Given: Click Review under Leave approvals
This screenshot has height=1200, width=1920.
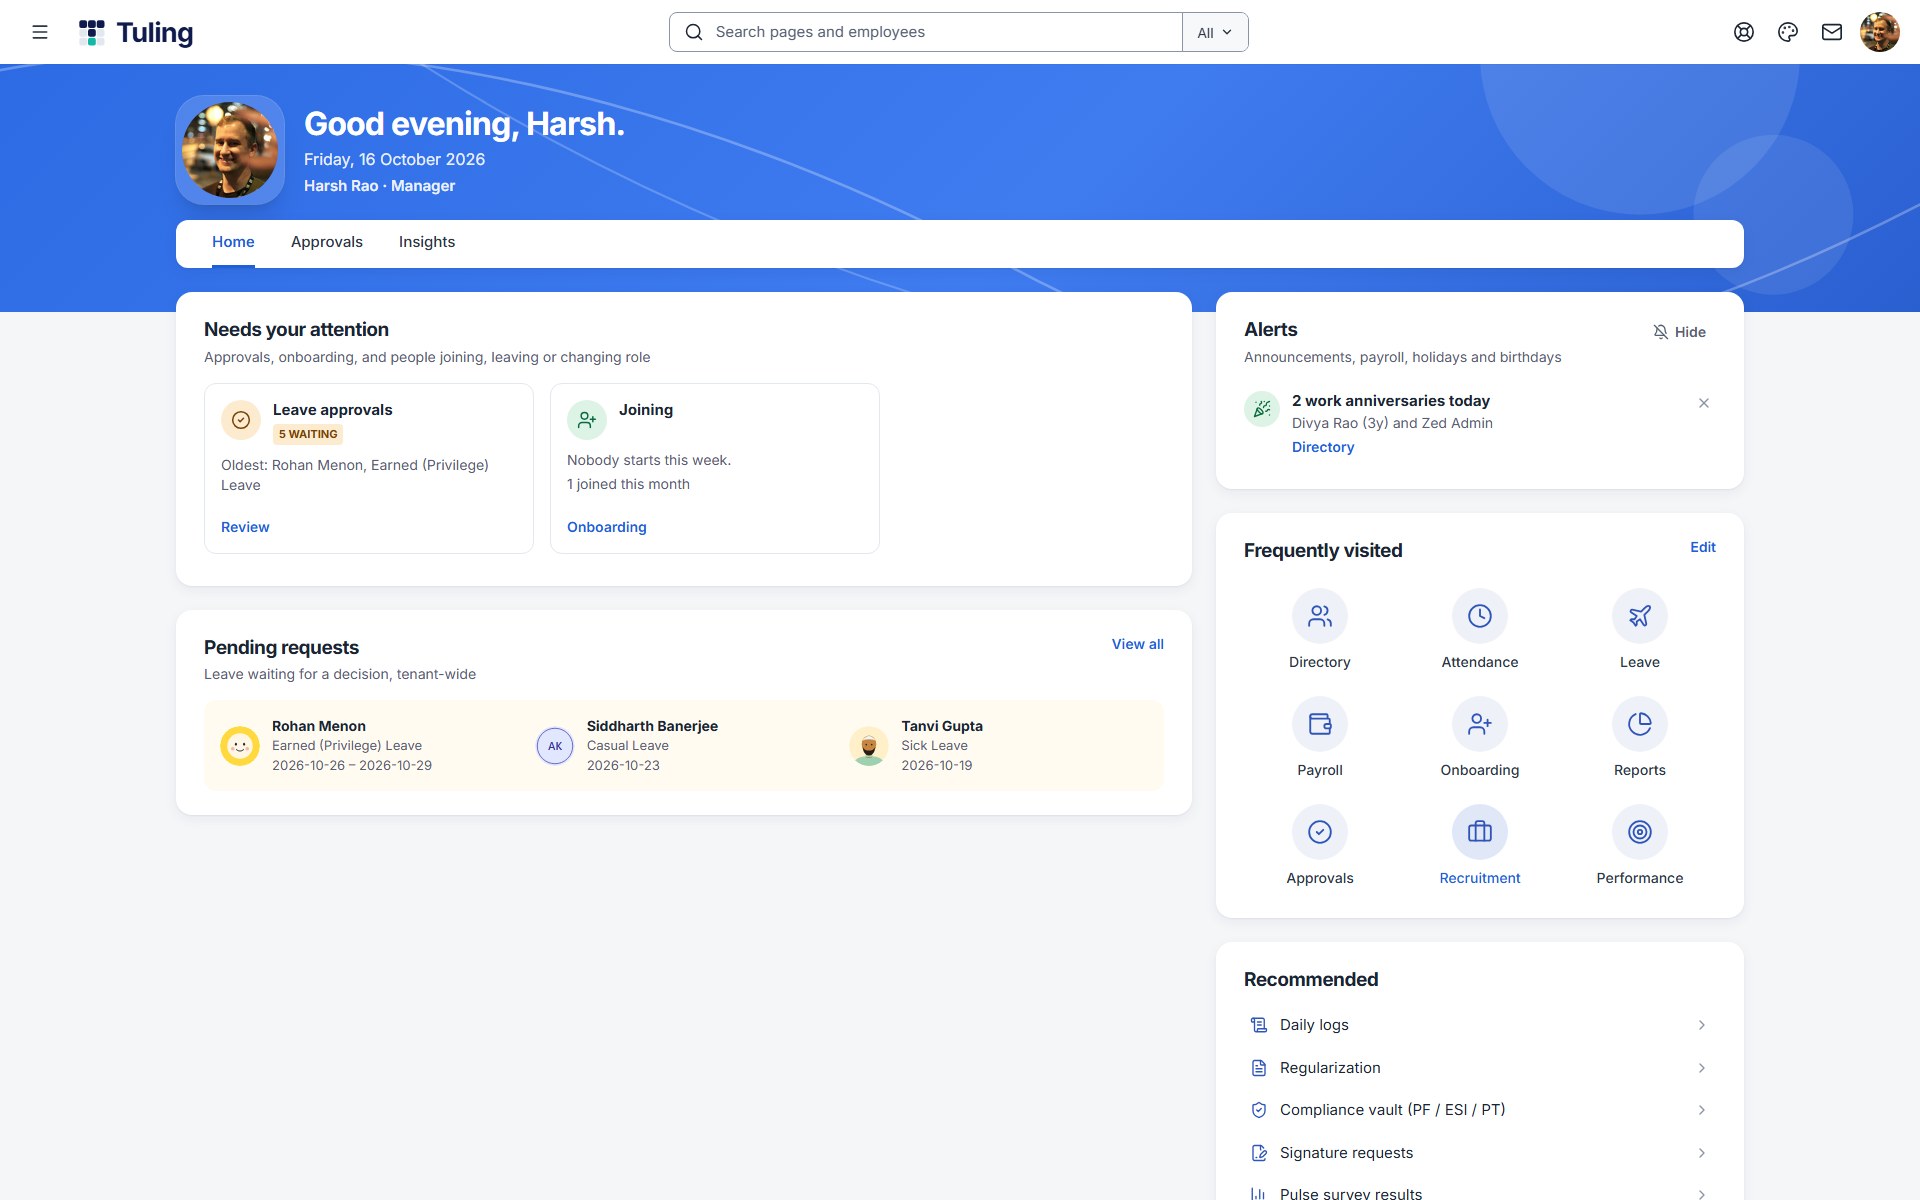Looking at the screenshot, I should tap(245, 527).
